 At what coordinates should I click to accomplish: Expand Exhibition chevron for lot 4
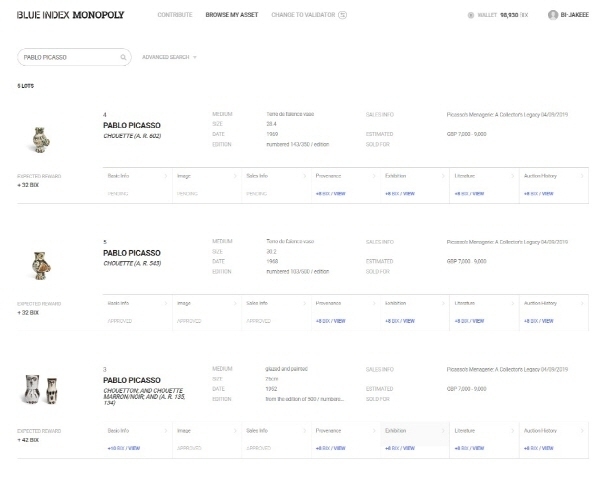[x=443, y=176]
